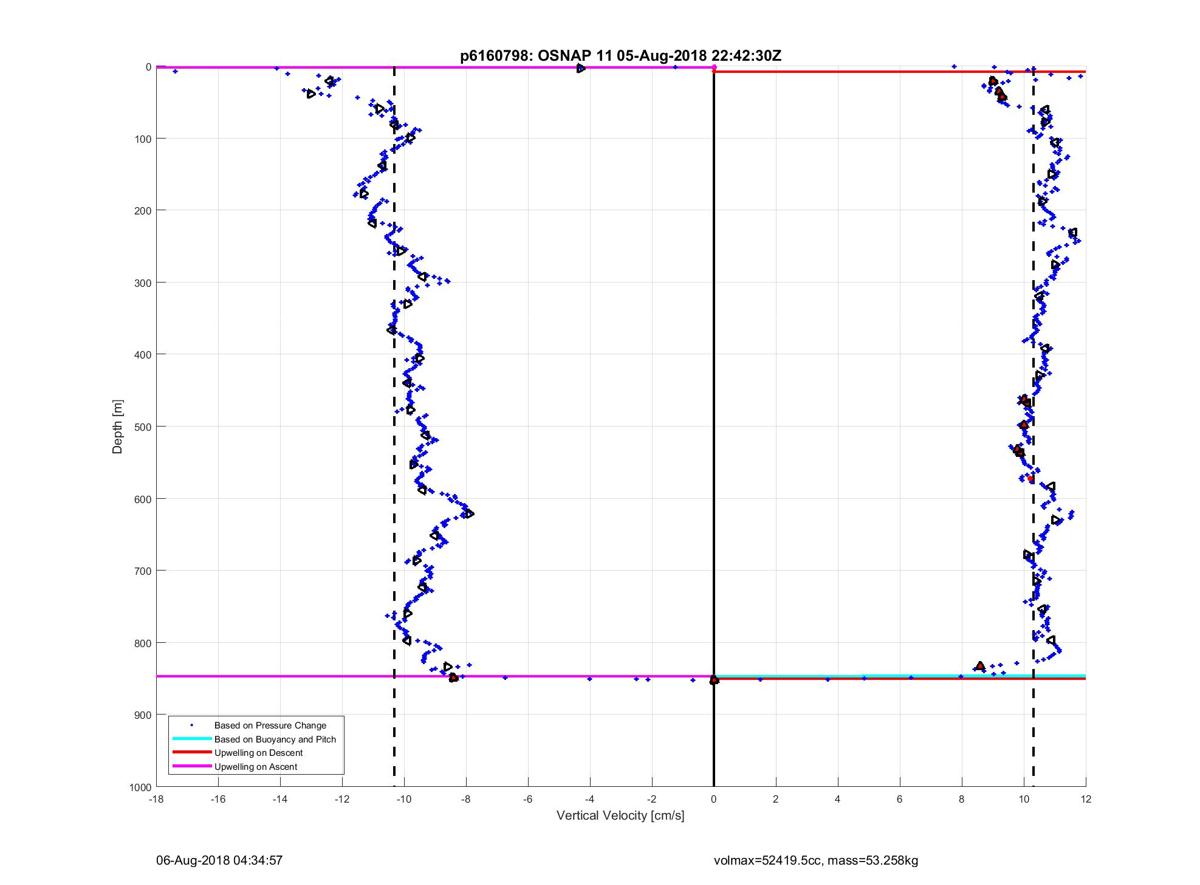This screenshot has width=1200, height=885.
Task: Click the "-2" x-axis tick label
Action: coord(651,799)
